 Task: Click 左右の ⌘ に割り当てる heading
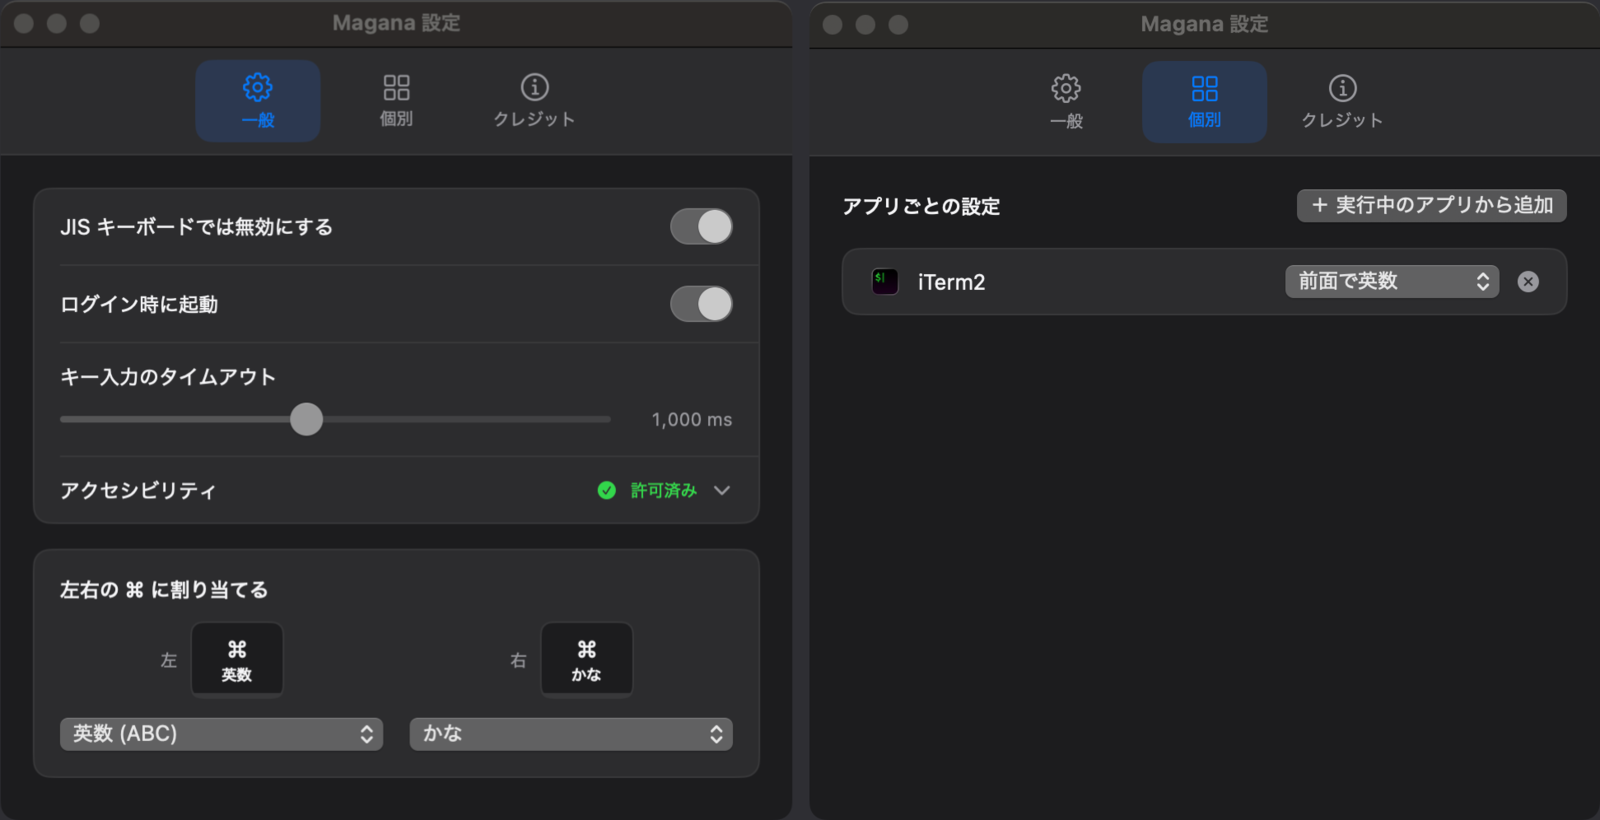[x=164, y=590]
